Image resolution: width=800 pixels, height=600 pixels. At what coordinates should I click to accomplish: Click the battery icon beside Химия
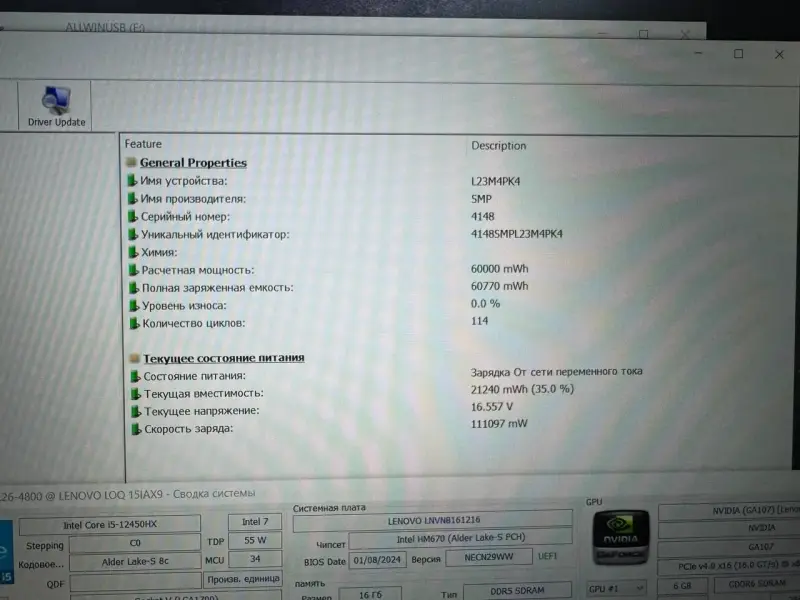133,252
